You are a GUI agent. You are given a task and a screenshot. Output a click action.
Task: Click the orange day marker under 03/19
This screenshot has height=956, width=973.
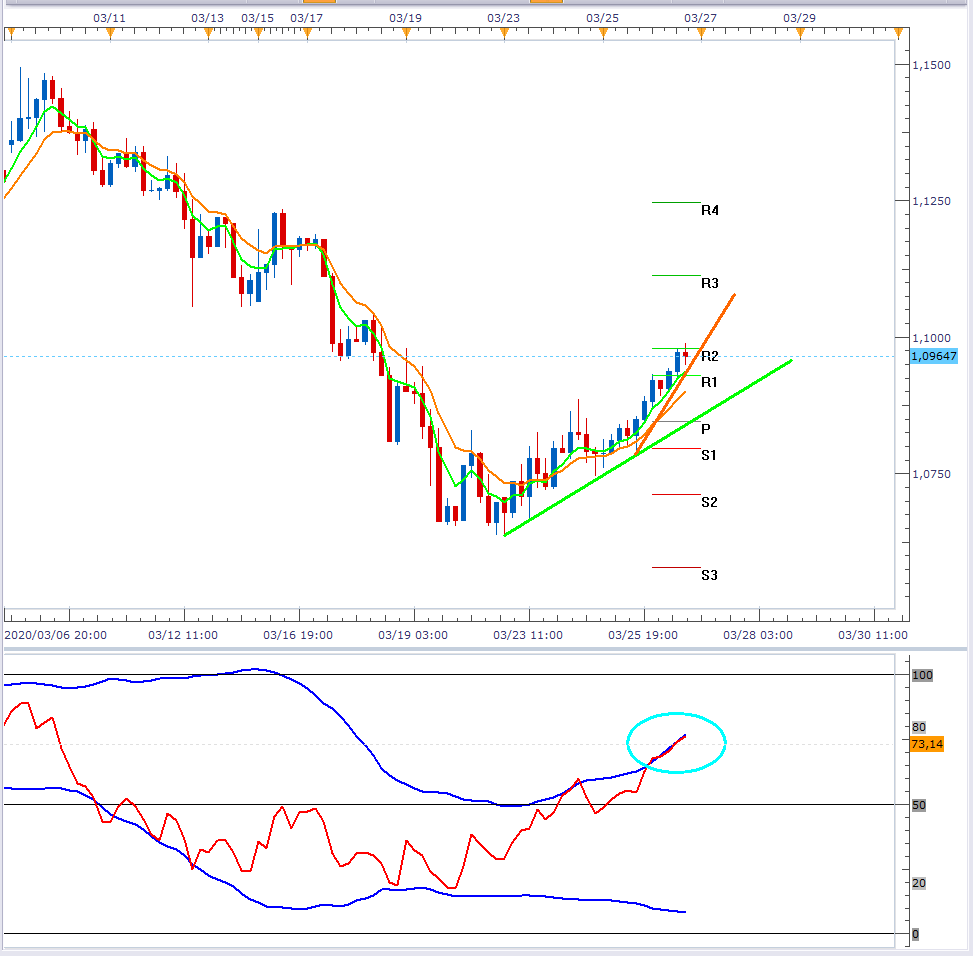(406, 34)
